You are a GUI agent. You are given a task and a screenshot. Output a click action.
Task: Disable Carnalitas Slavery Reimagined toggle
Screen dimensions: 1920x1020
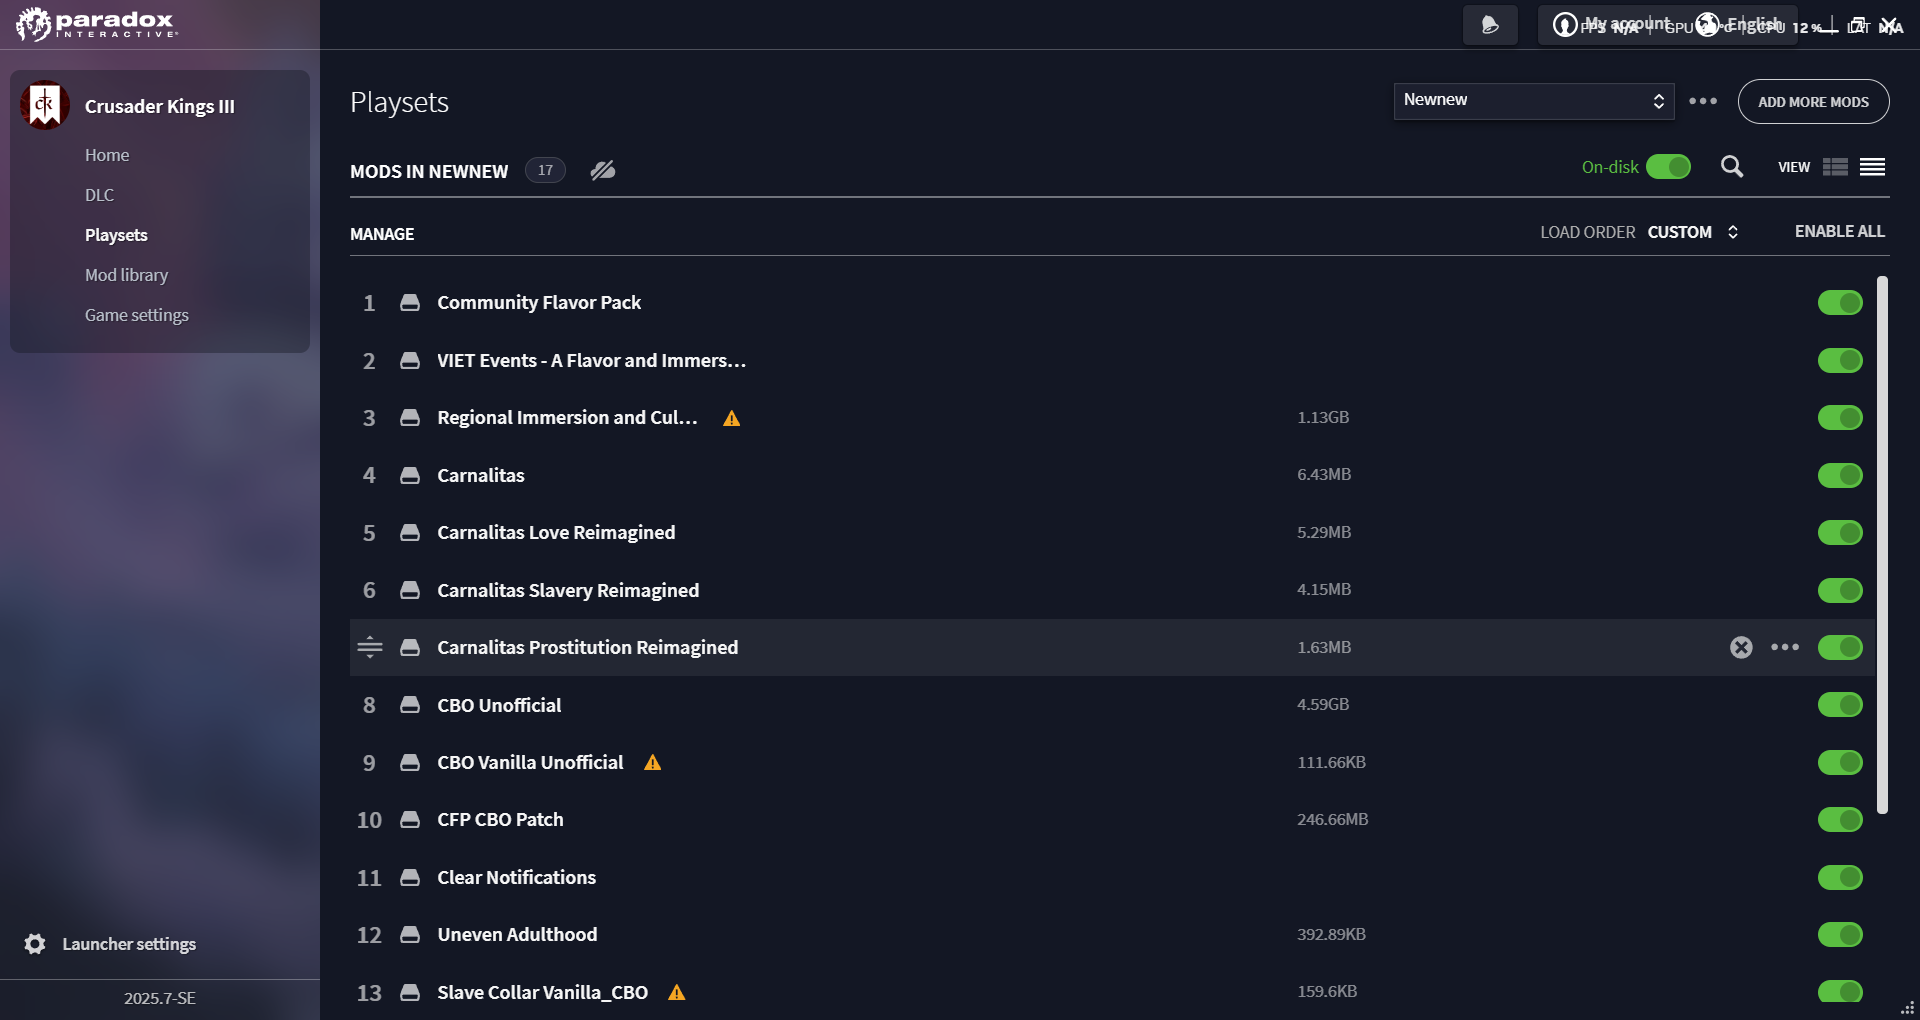(x=1840, y=590)
